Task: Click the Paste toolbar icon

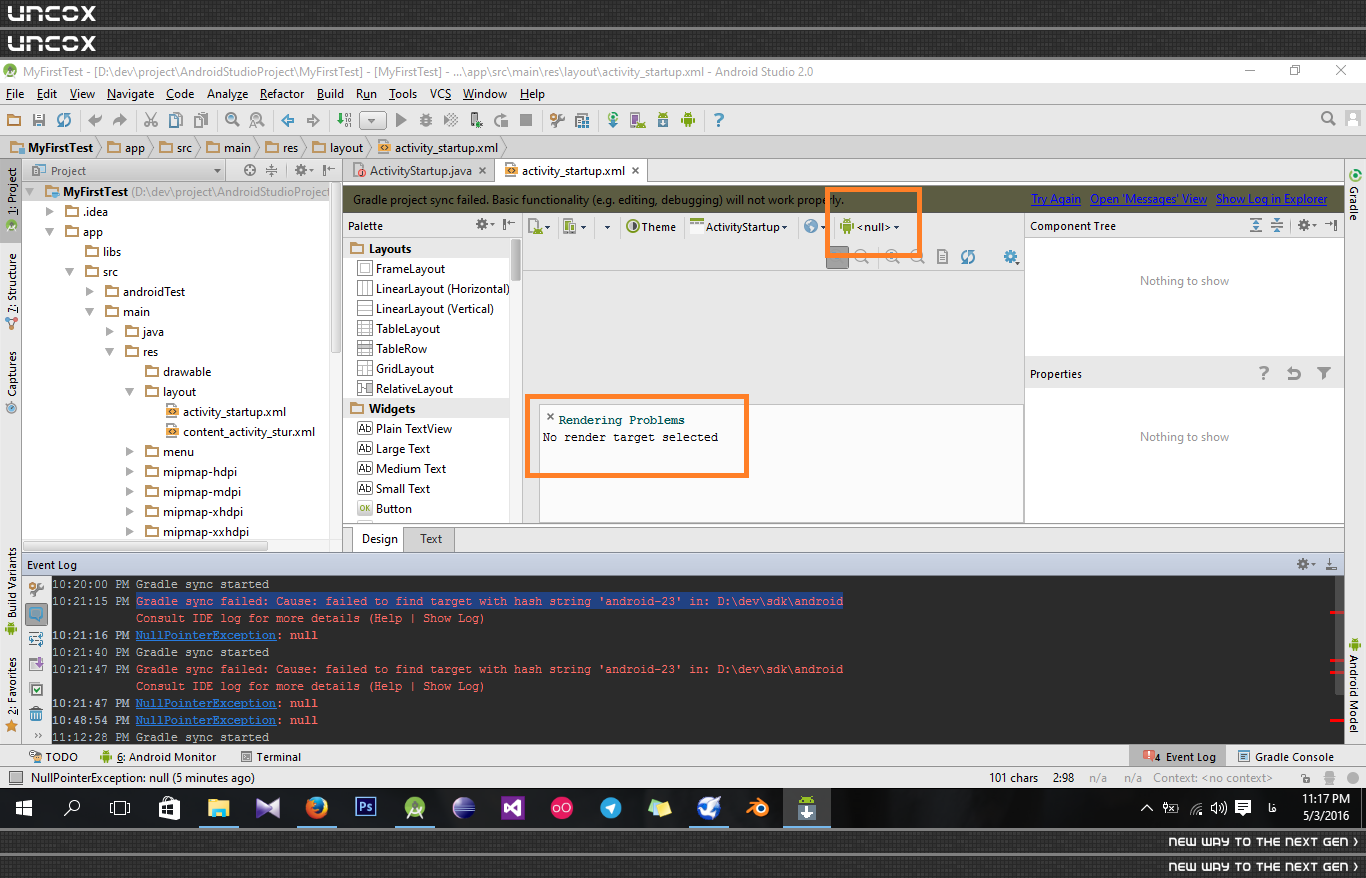Action: click(200, 120)
